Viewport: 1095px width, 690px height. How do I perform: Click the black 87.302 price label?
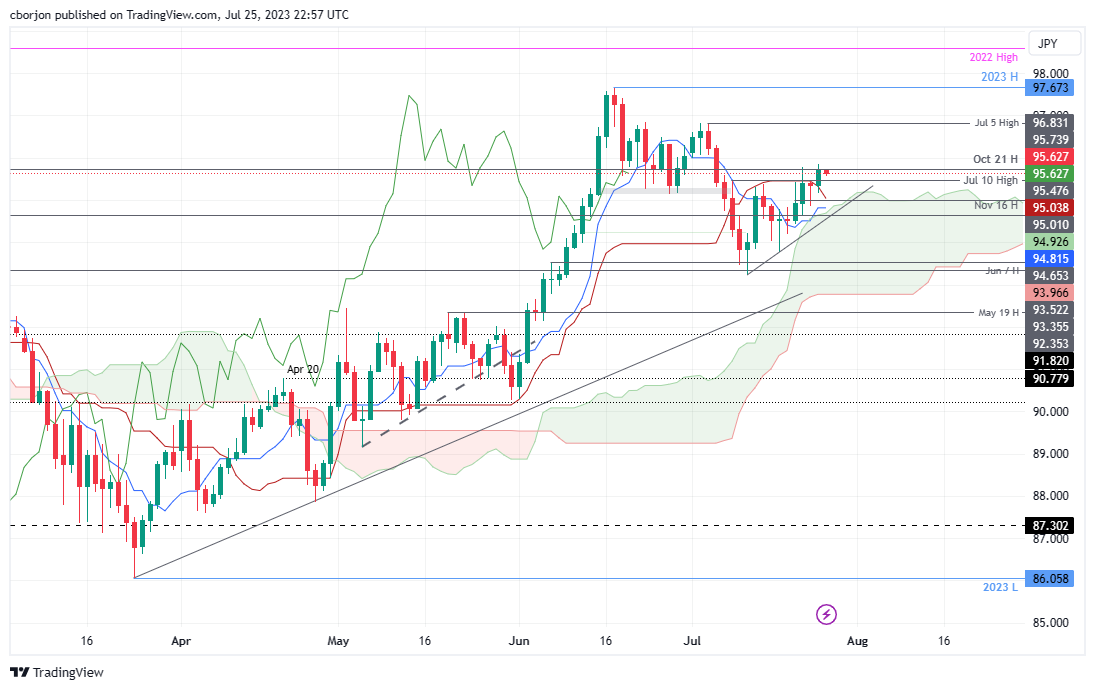[x=1051, y=525]
